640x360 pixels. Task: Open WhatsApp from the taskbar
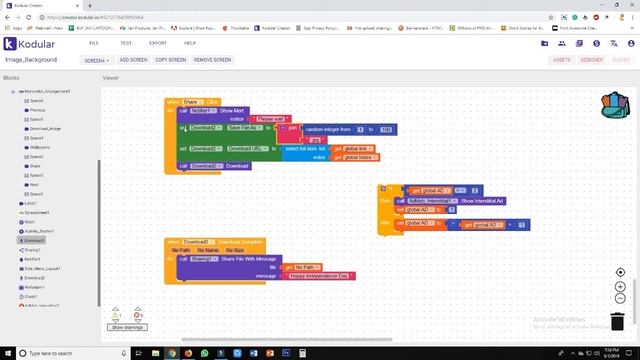point(204,353)
